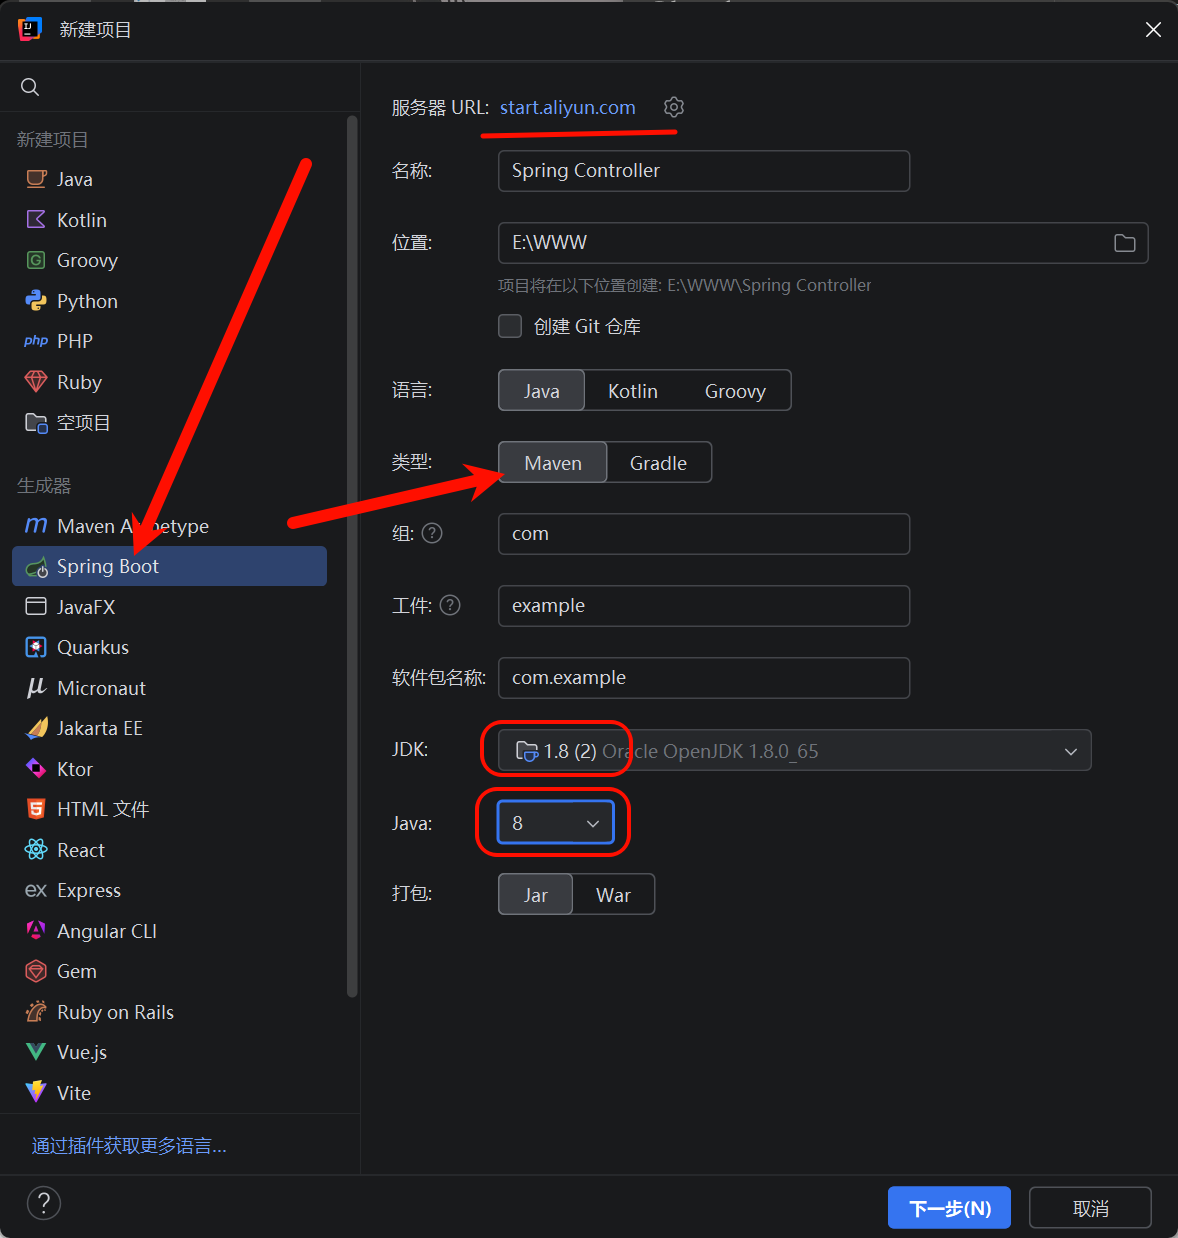Click the empty project folder icon

36,422
